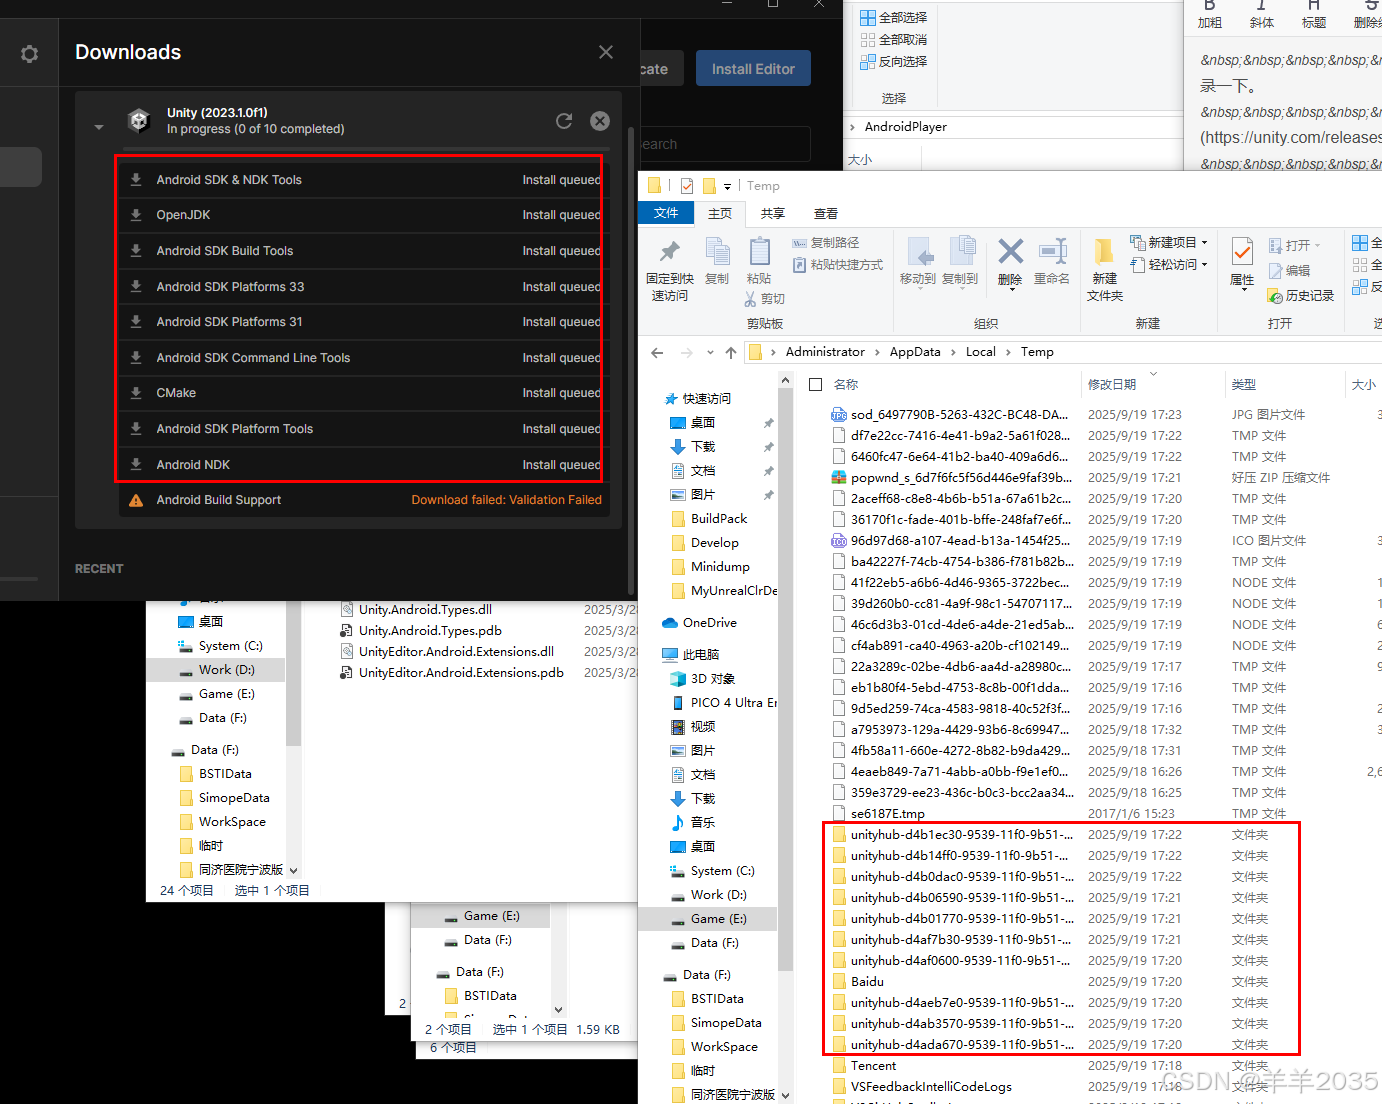The height and width of the screenshot is (1104, 1382).
Task: Select UnityEditor.Android.Extensions.pdb file
Action: point(461,673)
